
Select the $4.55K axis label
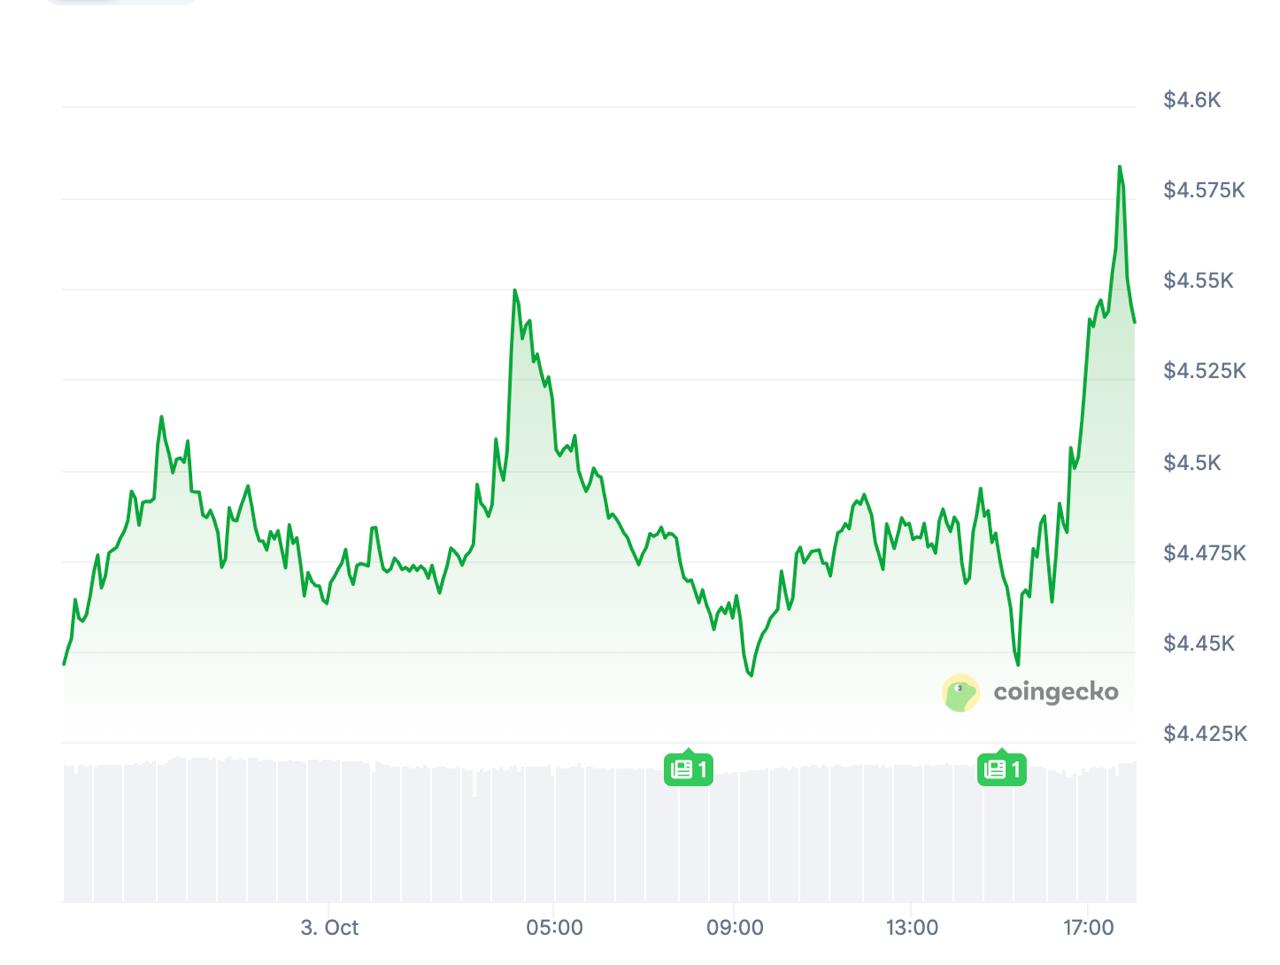pyautogui.click(x=1198, y=281)
